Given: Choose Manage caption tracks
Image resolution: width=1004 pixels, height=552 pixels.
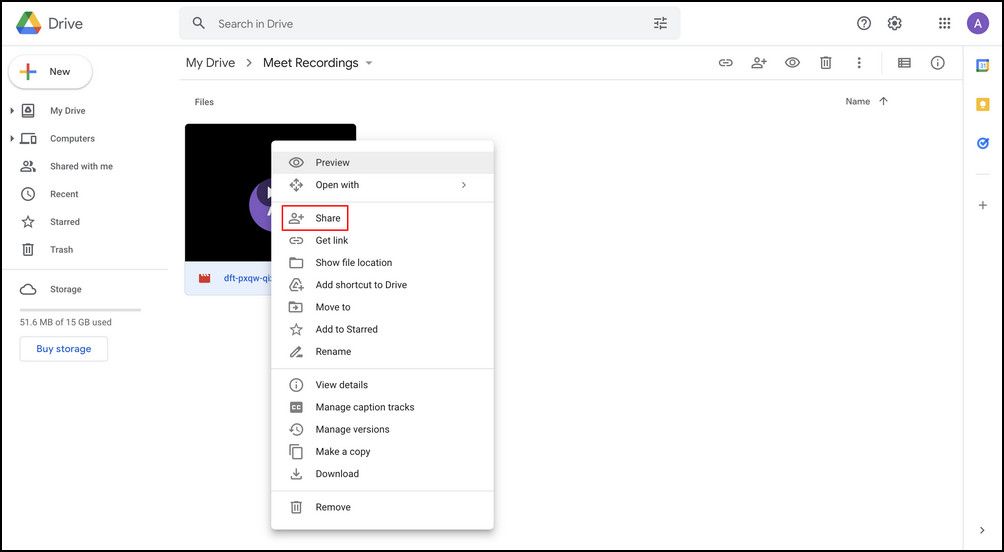Looking at the screenshot, I should pyautogui.click(x=382, y=407).
